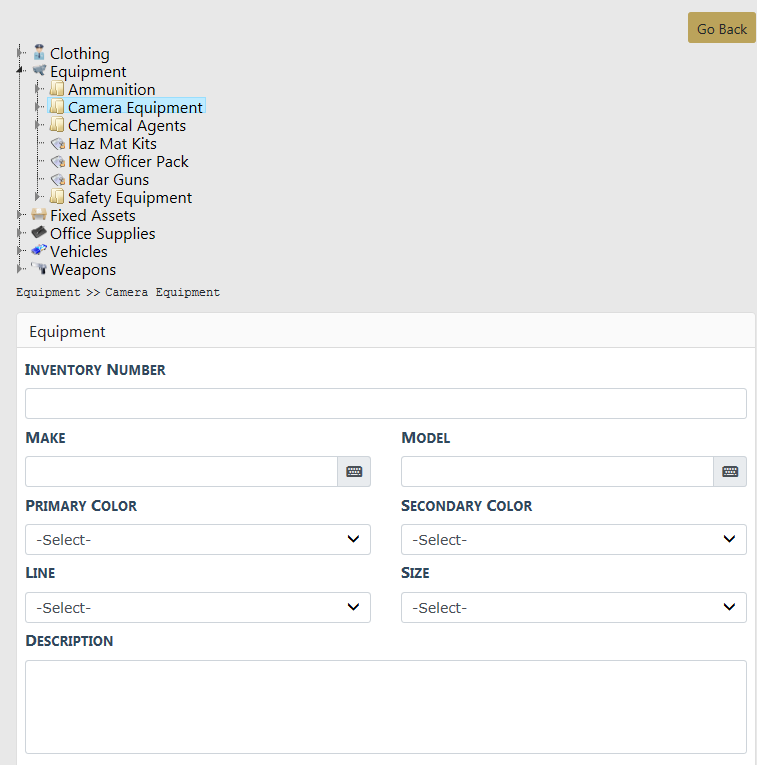Click the Haz Mat Kits tag icon
Viewport: 757px width, 765px height.
[57, 143]
